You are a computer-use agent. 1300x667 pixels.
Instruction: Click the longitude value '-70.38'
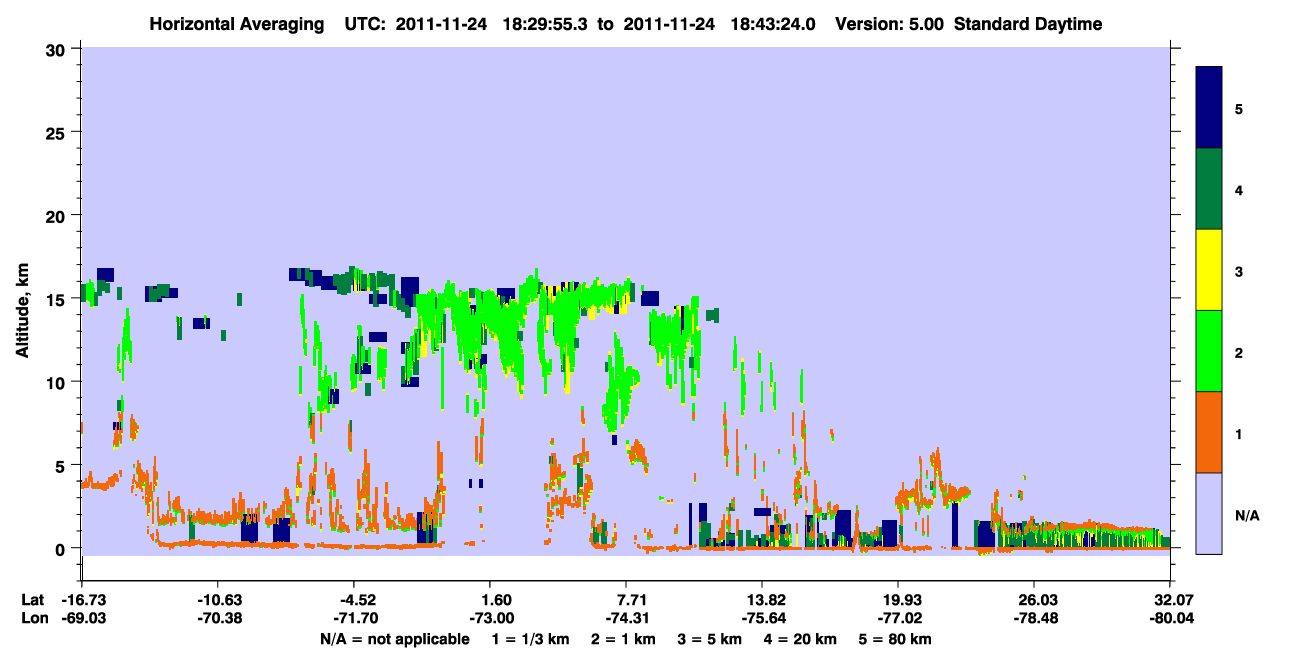tap(217, 618)
